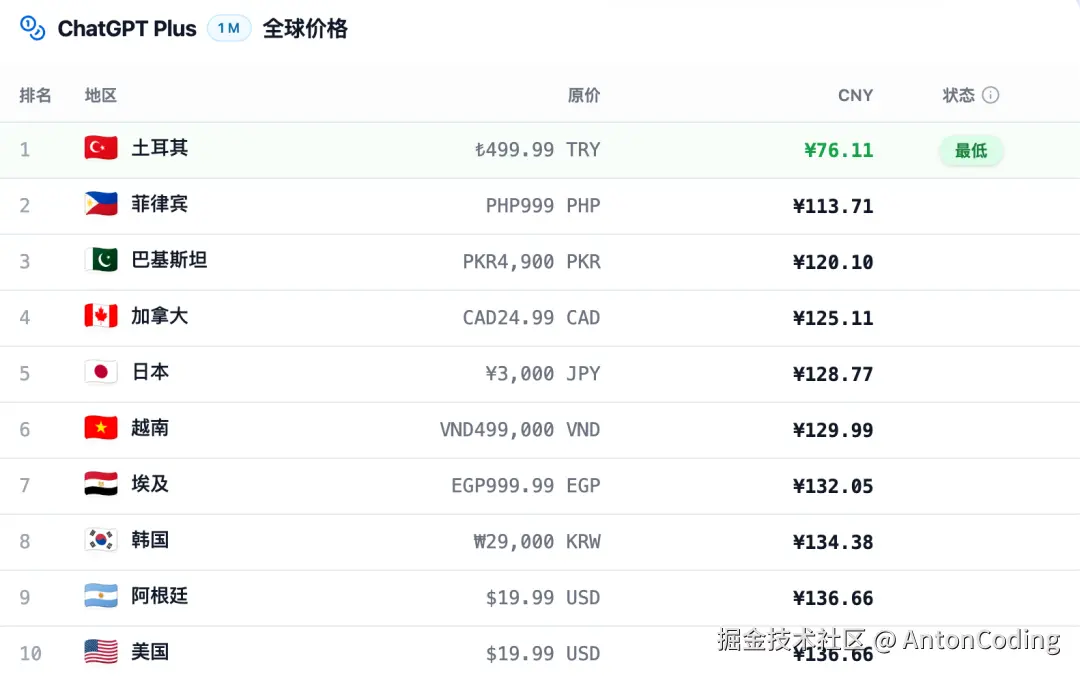The width and height of the screenshot is (1080, 676).
Task: Click the CNY price ¥129.99
Action: pos(833,430)
